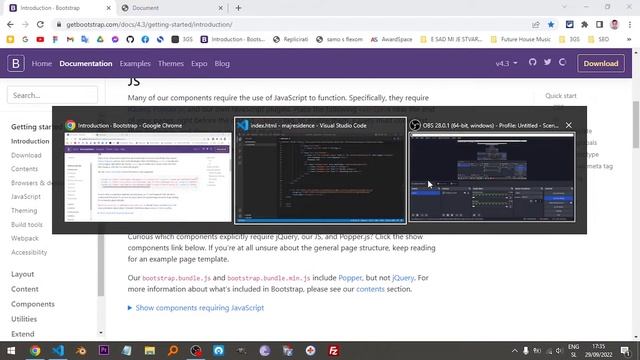Expand the system tray hidden icons chevron
The height and width of the screenshot is (360, 640).
pyautogui.click(x=514, y=351)
